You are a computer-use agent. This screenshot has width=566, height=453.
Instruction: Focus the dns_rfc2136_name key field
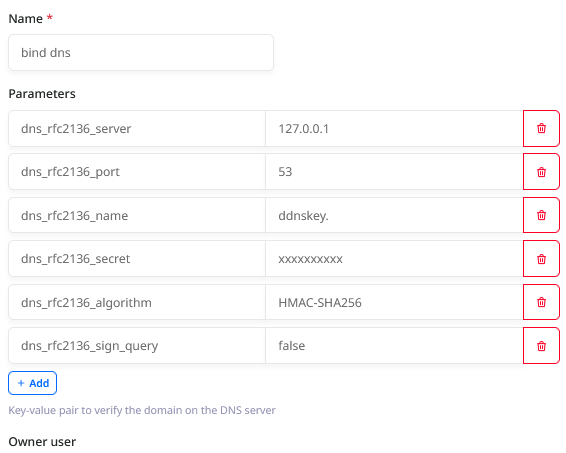[137, 215]
